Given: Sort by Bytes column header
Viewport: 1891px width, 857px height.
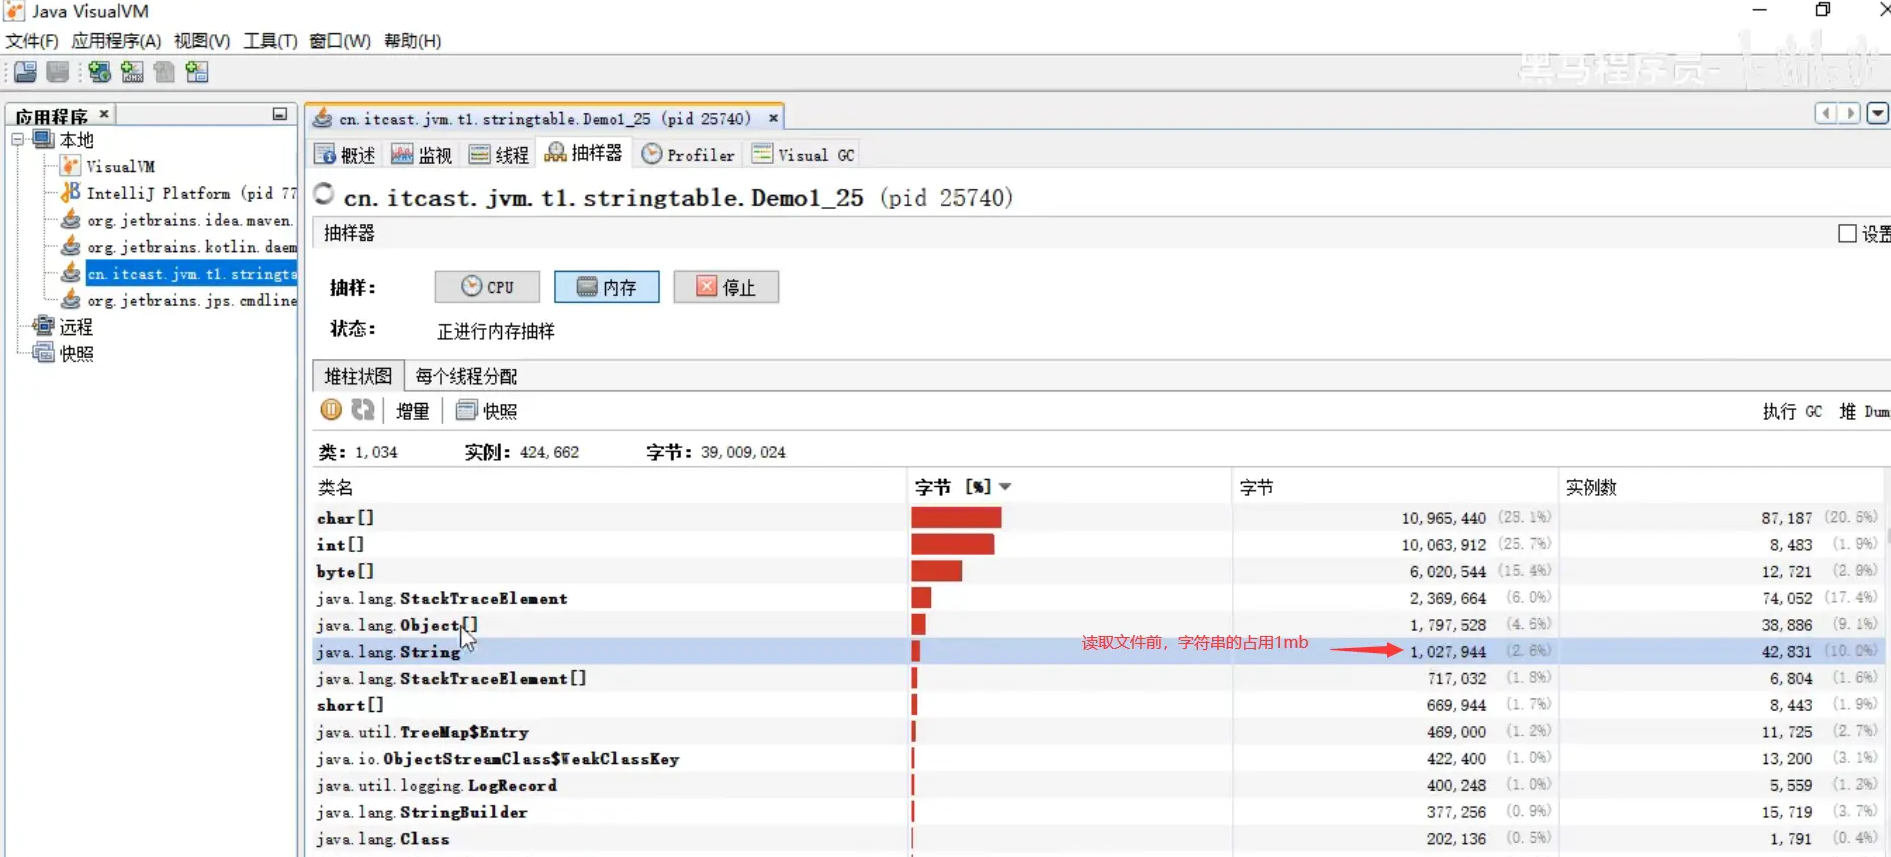Looking at the screenshot, I should click(x=1395, y=487).
